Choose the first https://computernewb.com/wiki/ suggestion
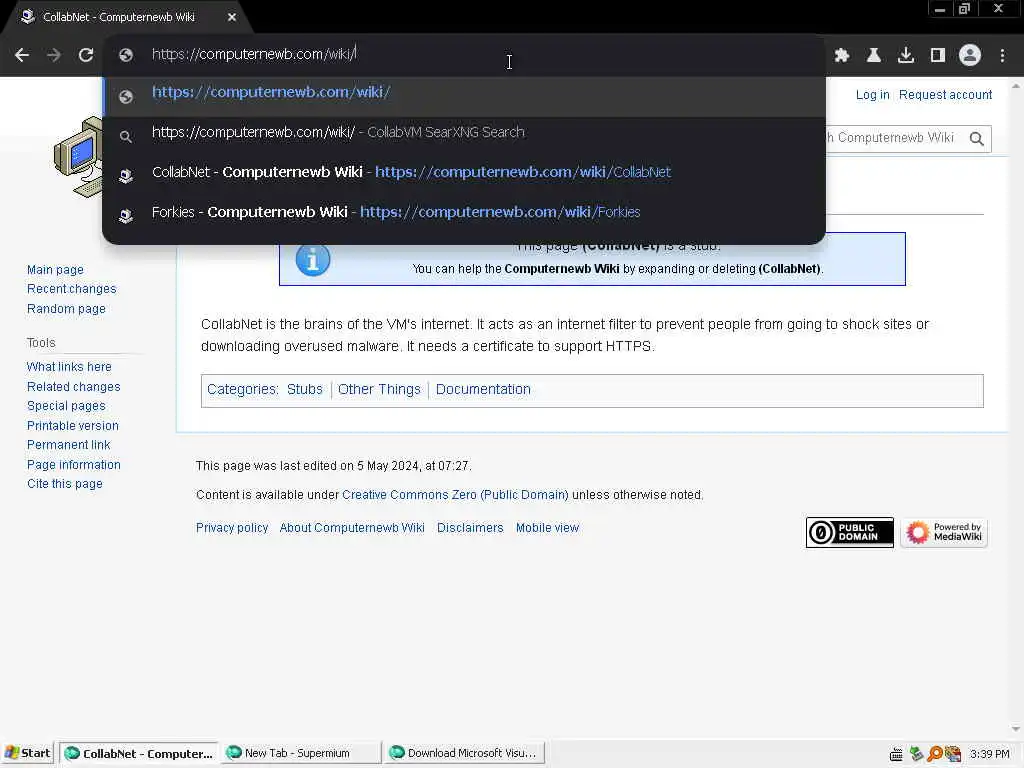The image size is (1024, 768). [x=464, y=96]
